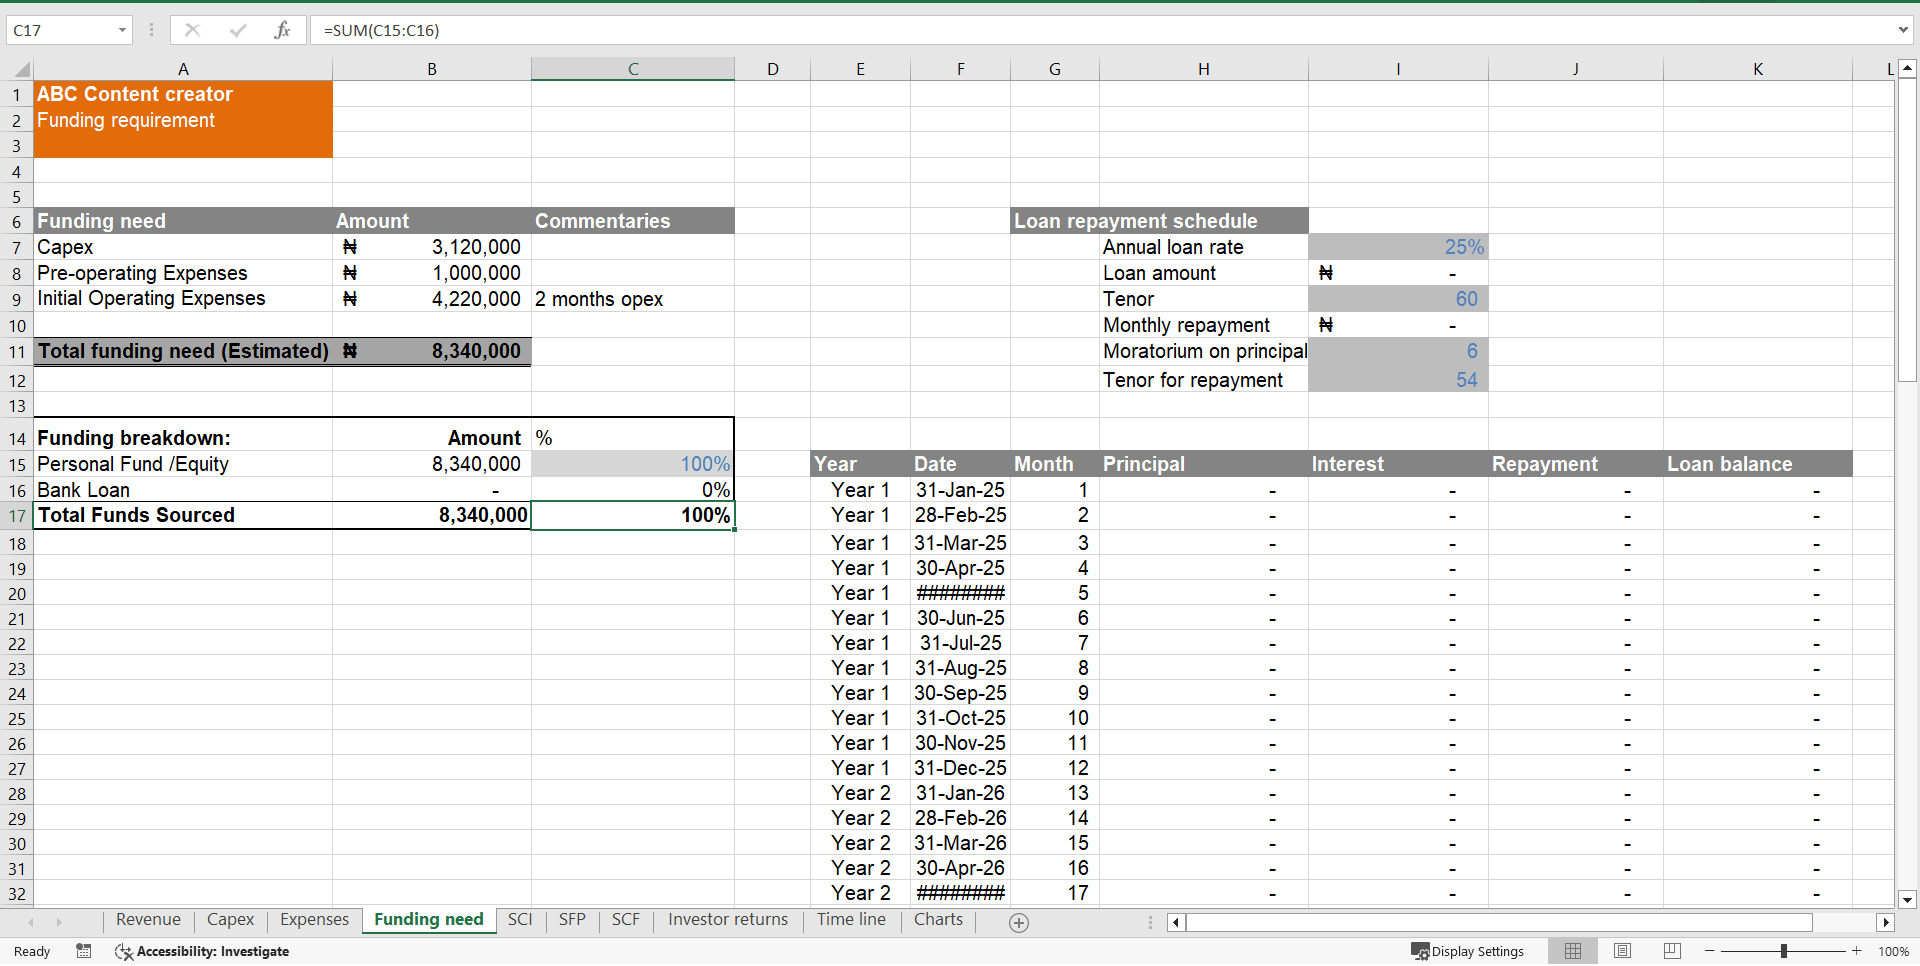Select Total Funds Sourced 8,340,000 cell
This screenshot has width=1920, height=966.
432,515
